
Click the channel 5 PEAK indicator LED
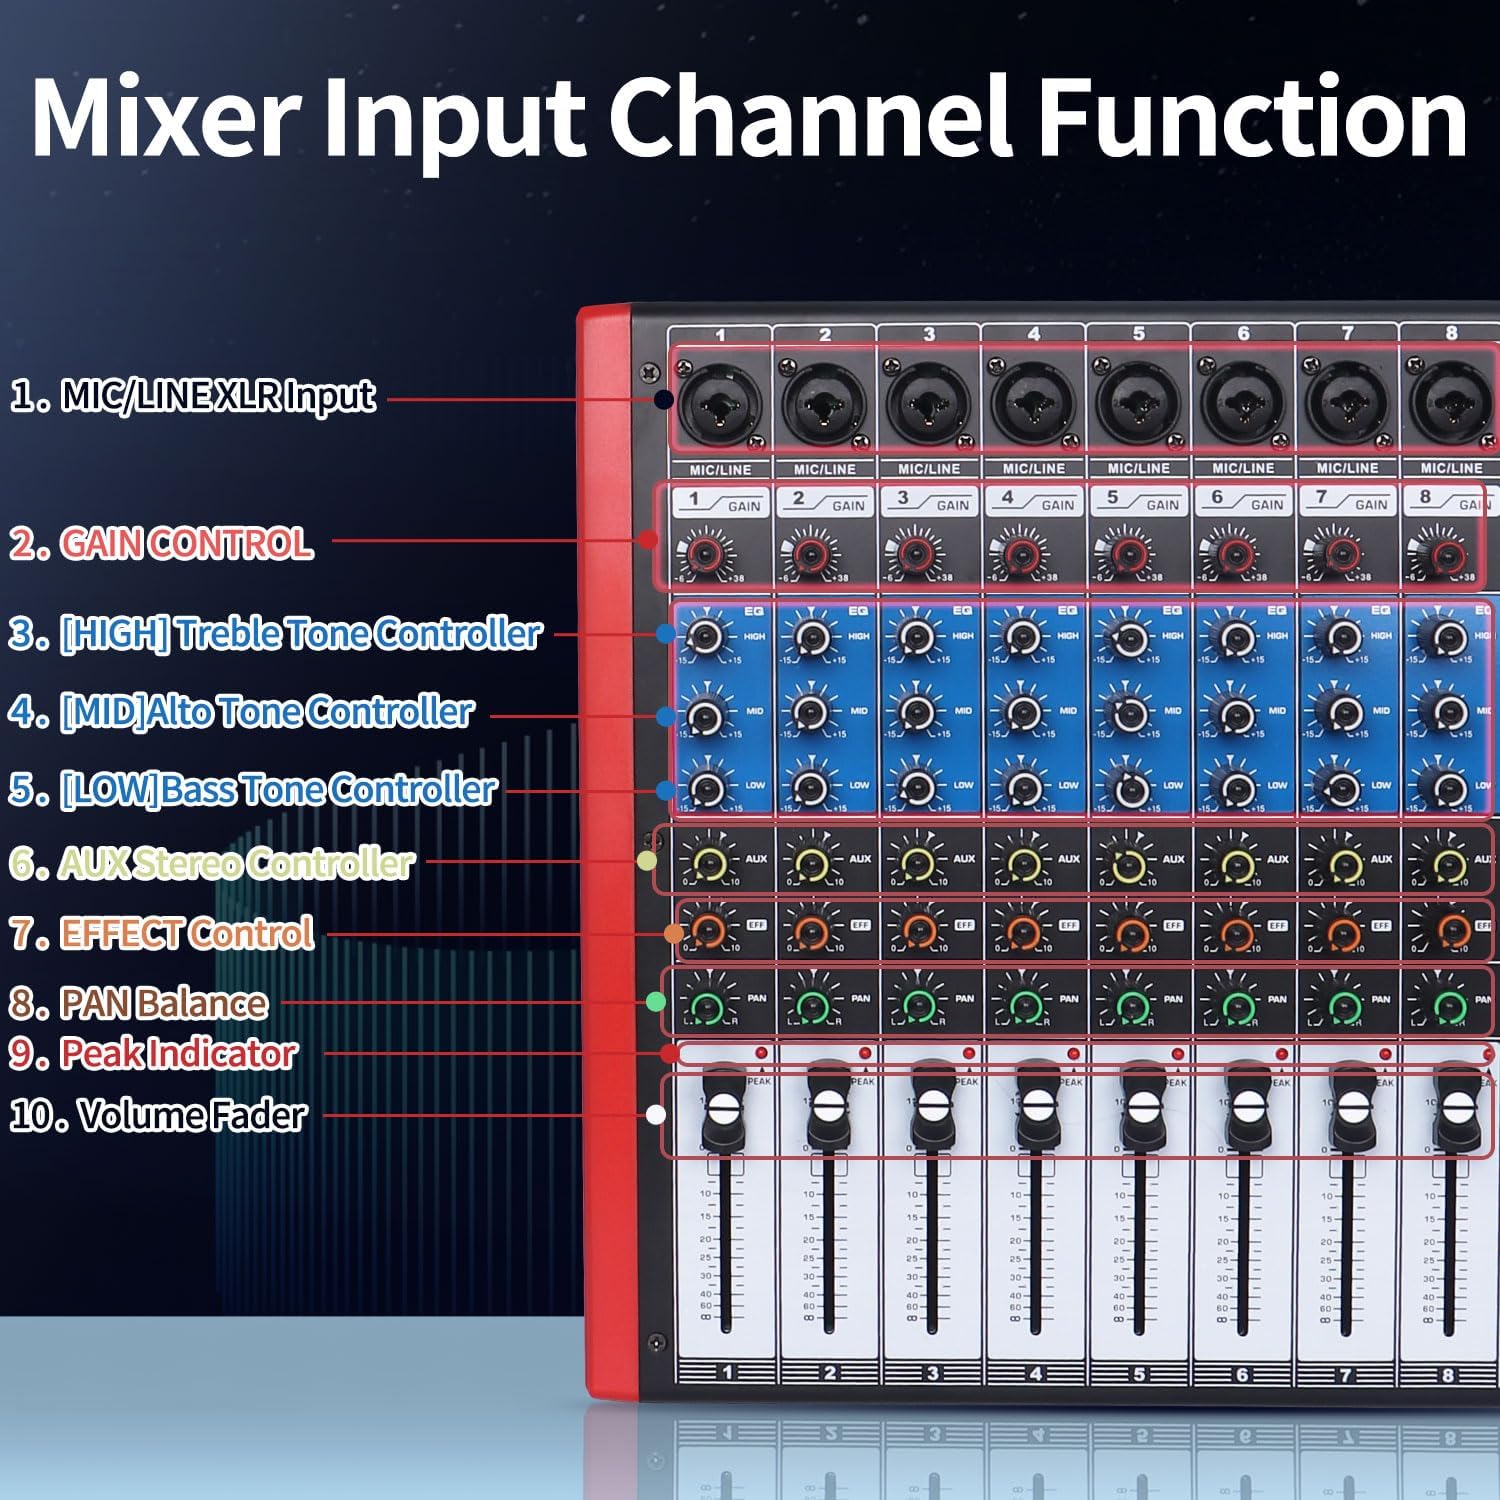click(1178, 1053)
